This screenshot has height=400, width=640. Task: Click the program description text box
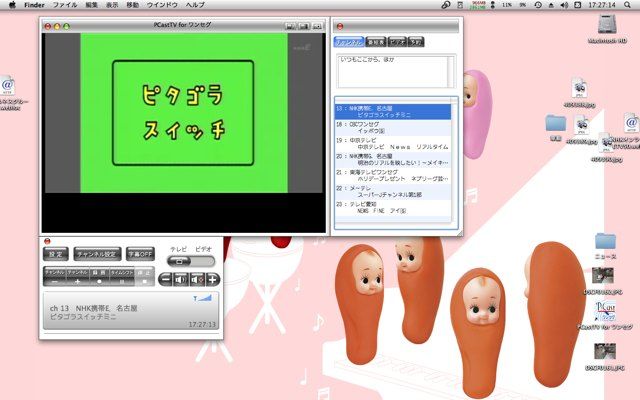[392, 71]
